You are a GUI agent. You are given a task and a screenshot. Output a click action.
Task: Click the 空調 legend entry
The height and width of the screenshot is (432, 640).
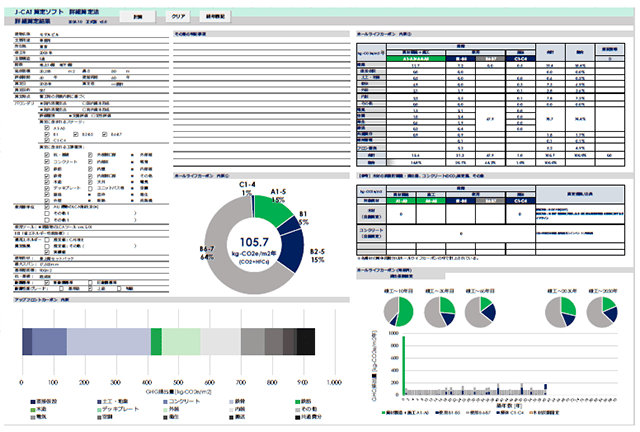click(104, 417)
